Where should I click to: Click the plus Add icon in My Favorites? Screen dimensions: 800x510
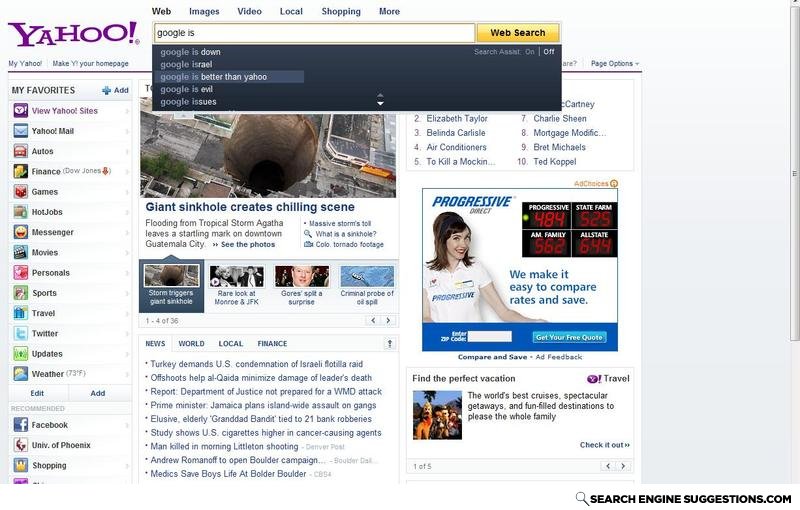pos(106,90)
